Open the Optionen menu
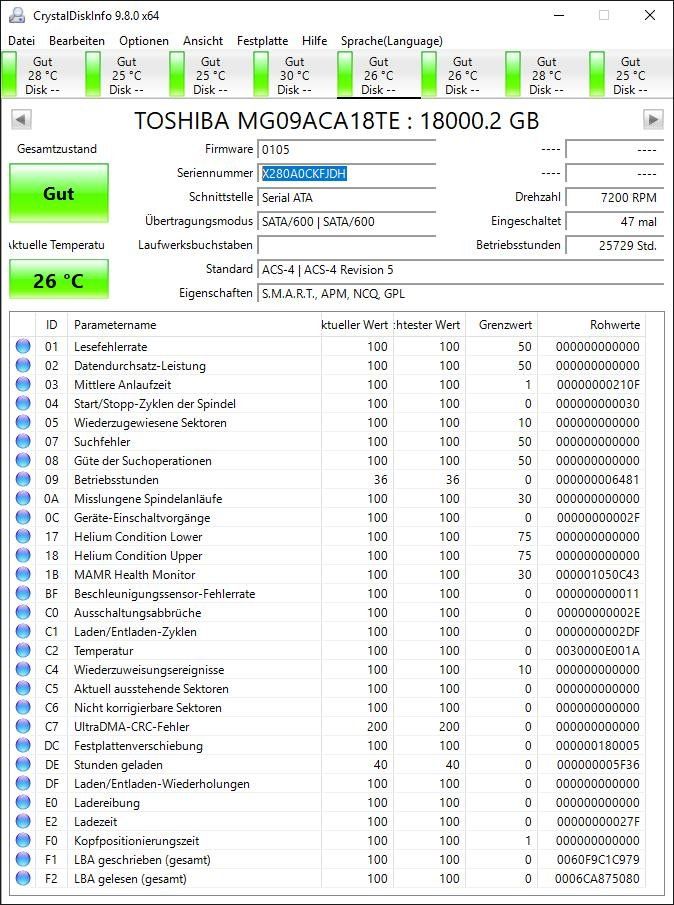Screen dimensions: 674x905 click(x=144, y=41)
